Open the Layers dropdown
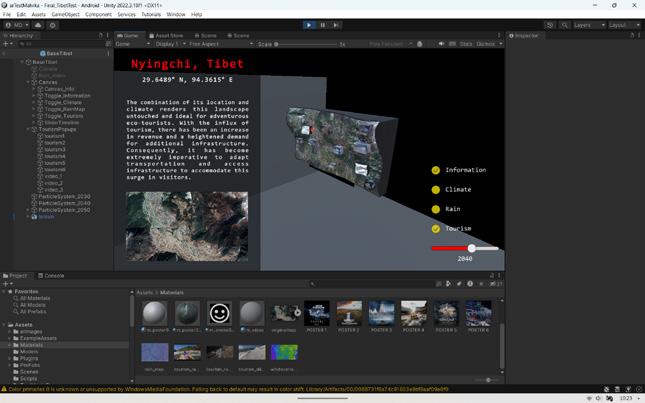 [586, 25]
